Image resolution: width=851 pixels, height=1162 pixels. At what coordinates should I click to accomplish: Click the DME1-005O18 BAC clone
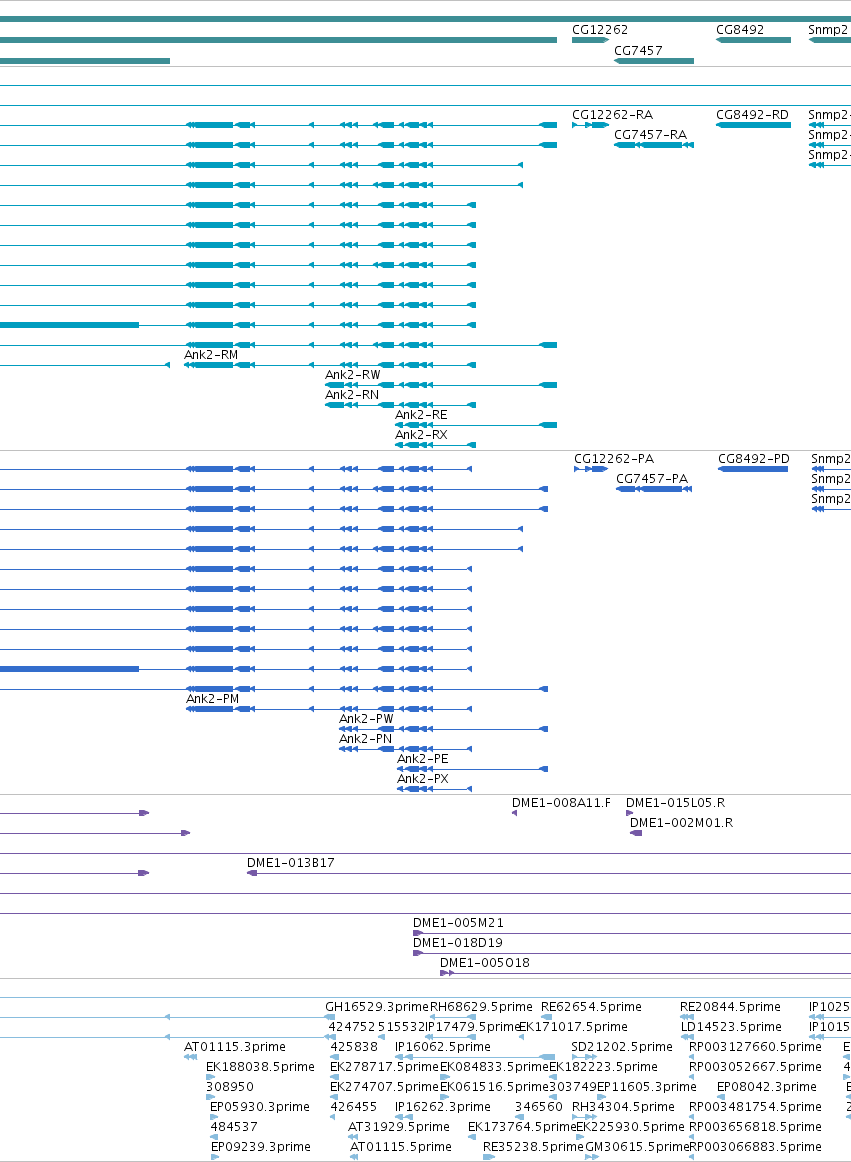(485, 963)
